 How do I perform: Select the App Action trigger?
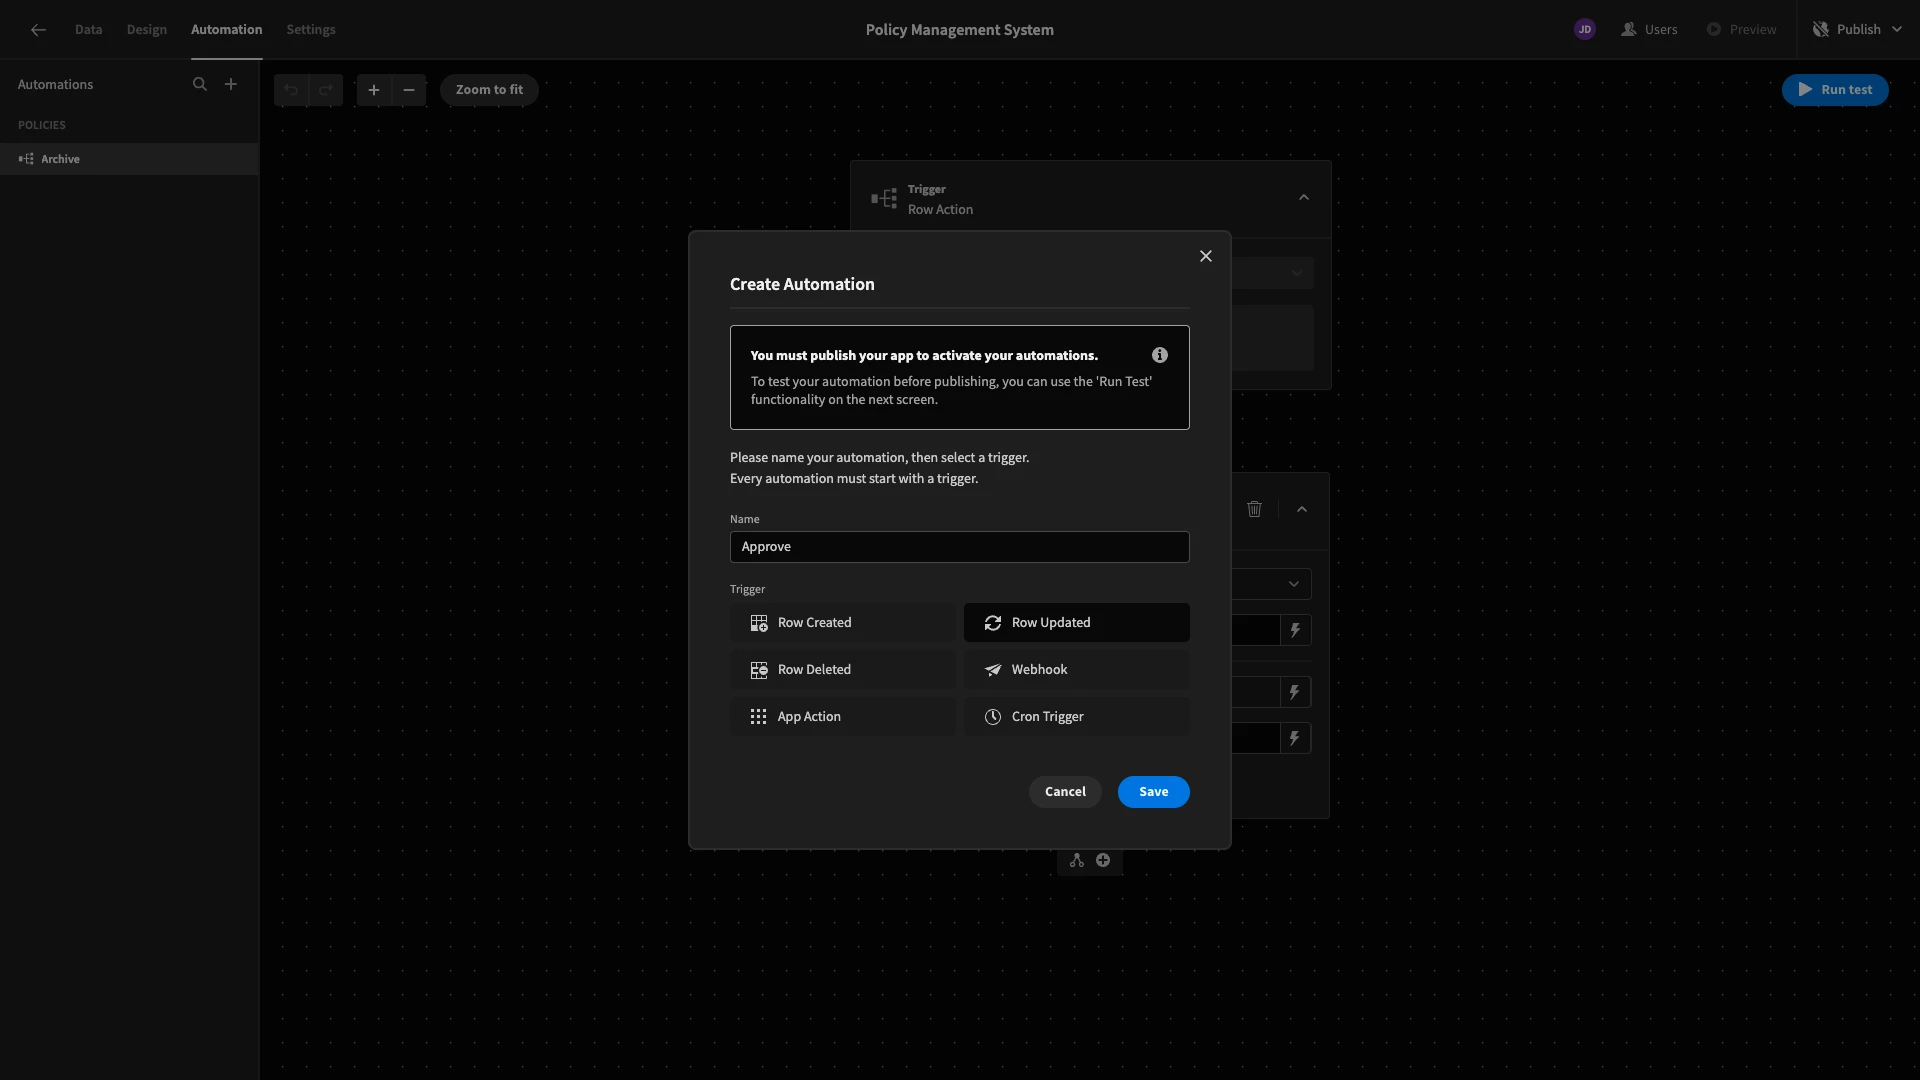tap(843, 717)
